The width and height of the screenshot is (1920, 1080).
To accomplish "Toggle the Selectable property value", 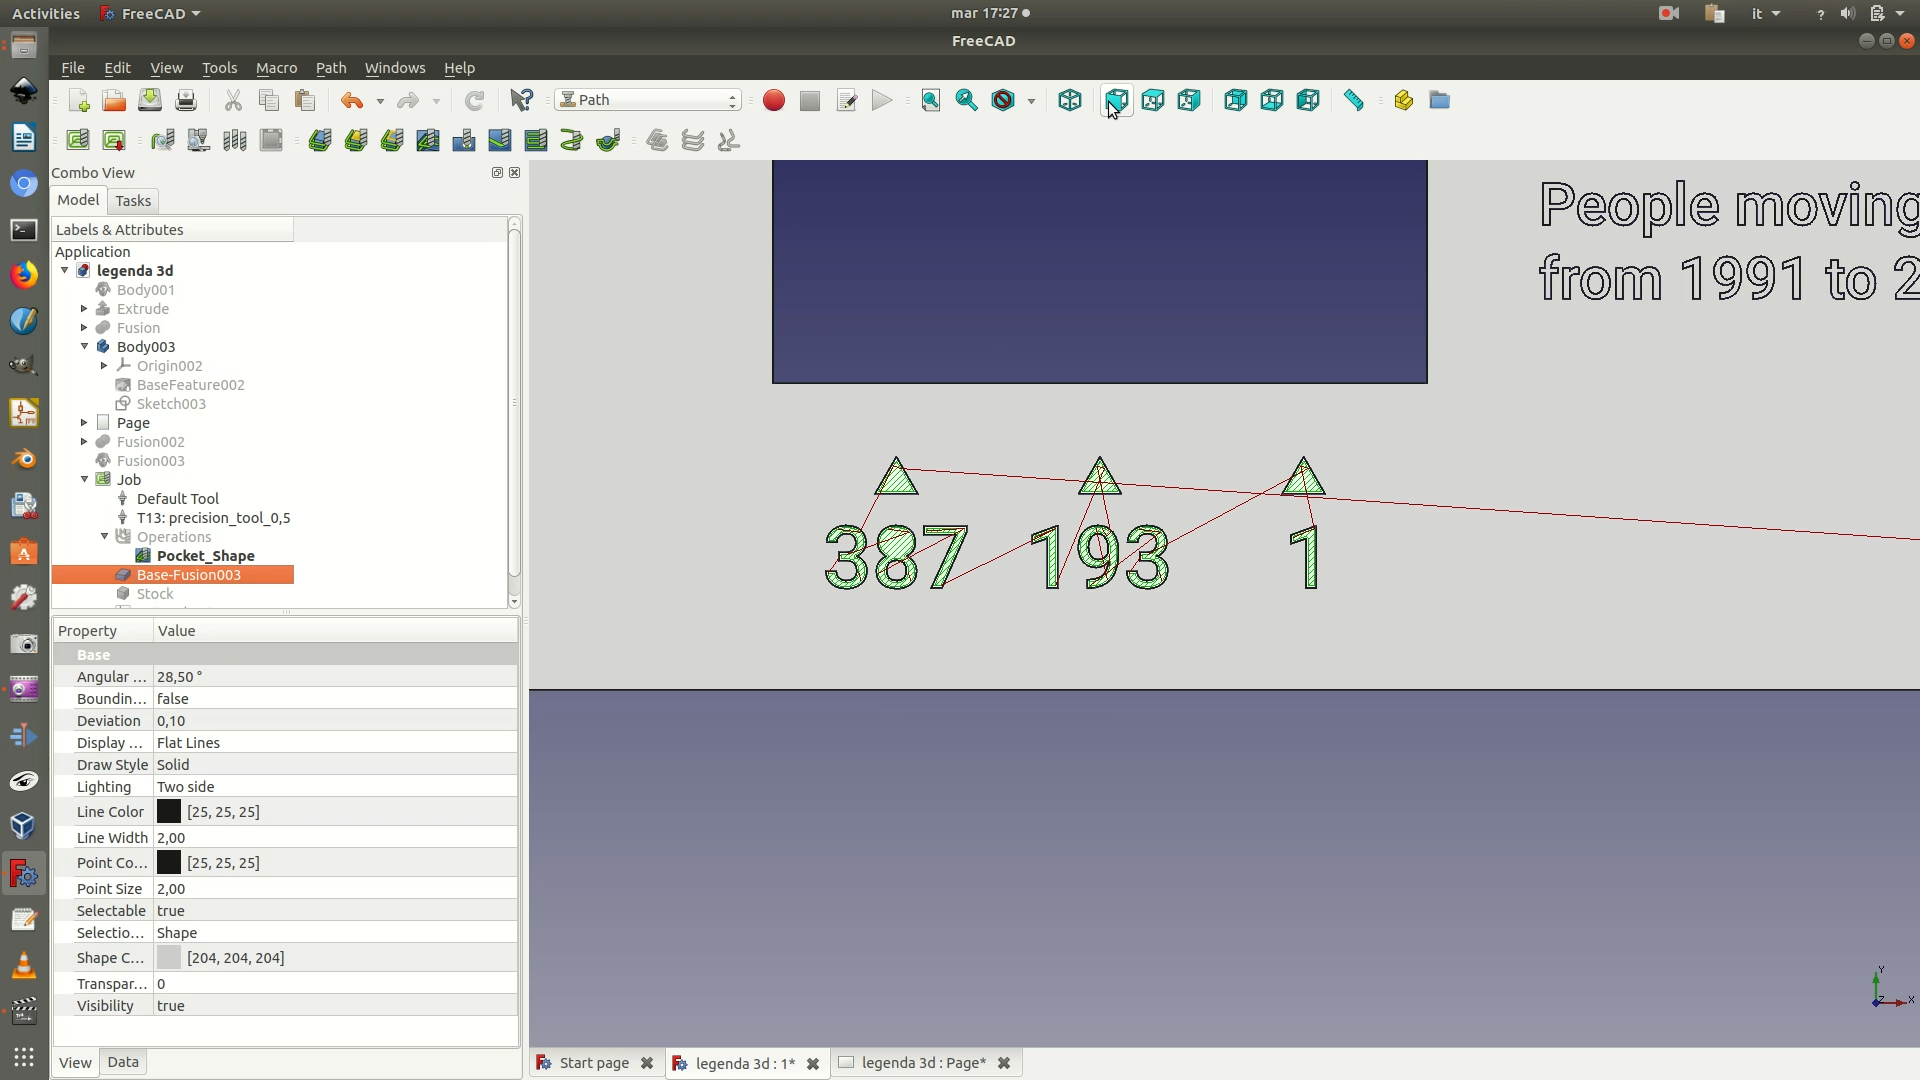I will (335, 911).
